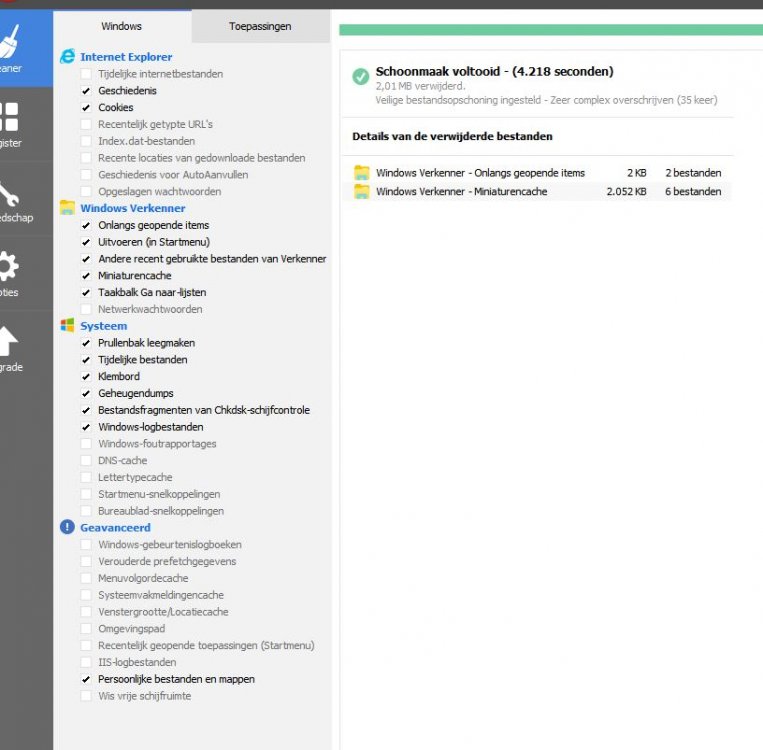Switch to the Toepassingen tab
The height and width of the screenshot is (750, 763).
(x=260, y=26)
